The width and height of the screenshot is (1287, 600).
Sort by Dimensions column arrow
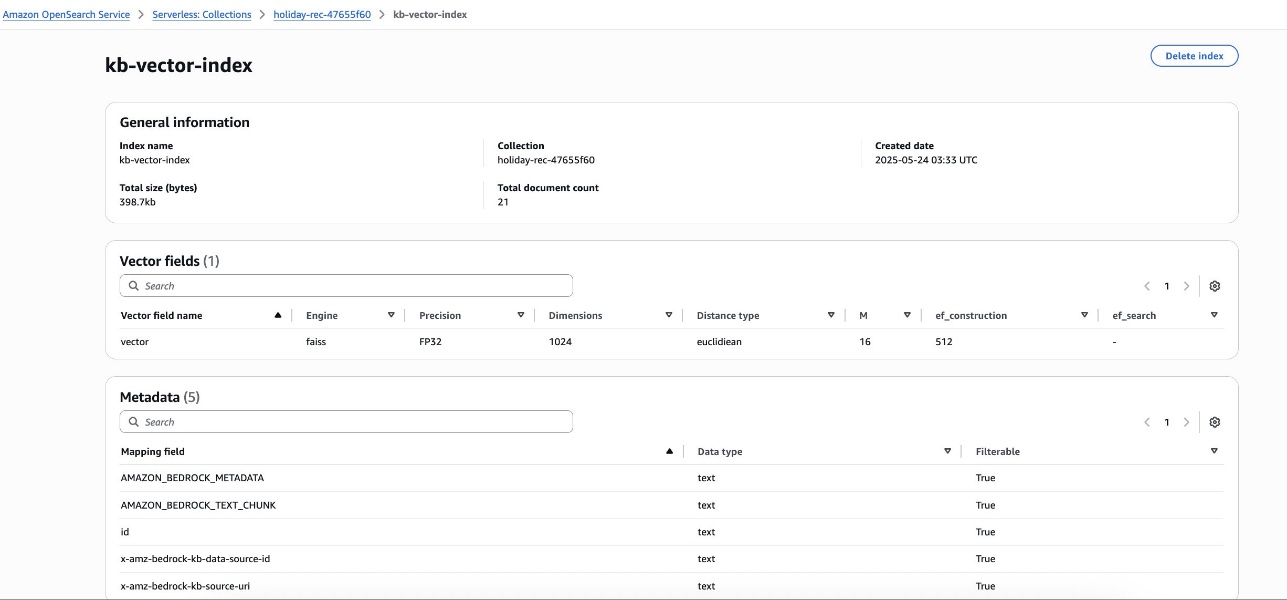669,315
